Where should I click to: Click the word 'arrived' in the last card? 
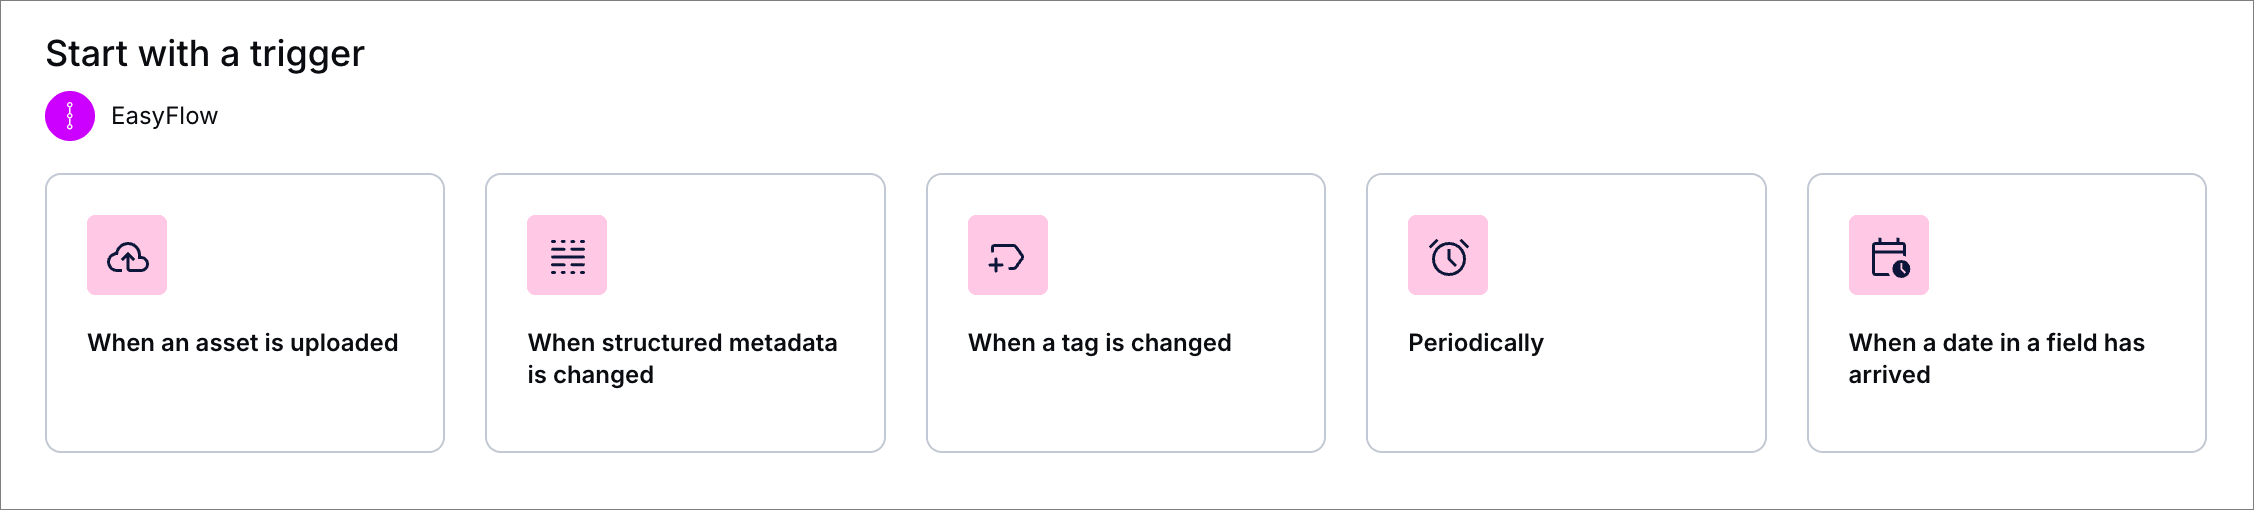1889,375
